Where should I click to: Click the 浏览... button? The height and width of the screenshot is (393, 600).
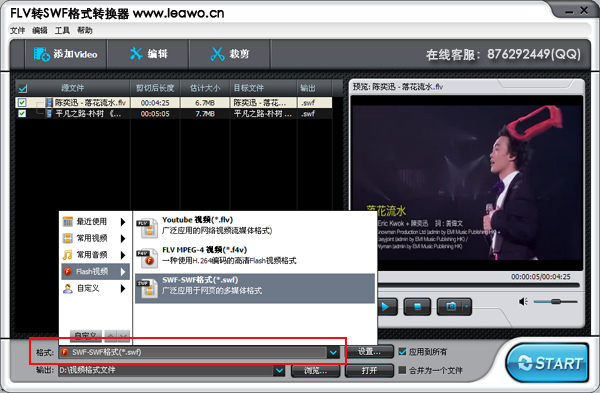(315, 370)
